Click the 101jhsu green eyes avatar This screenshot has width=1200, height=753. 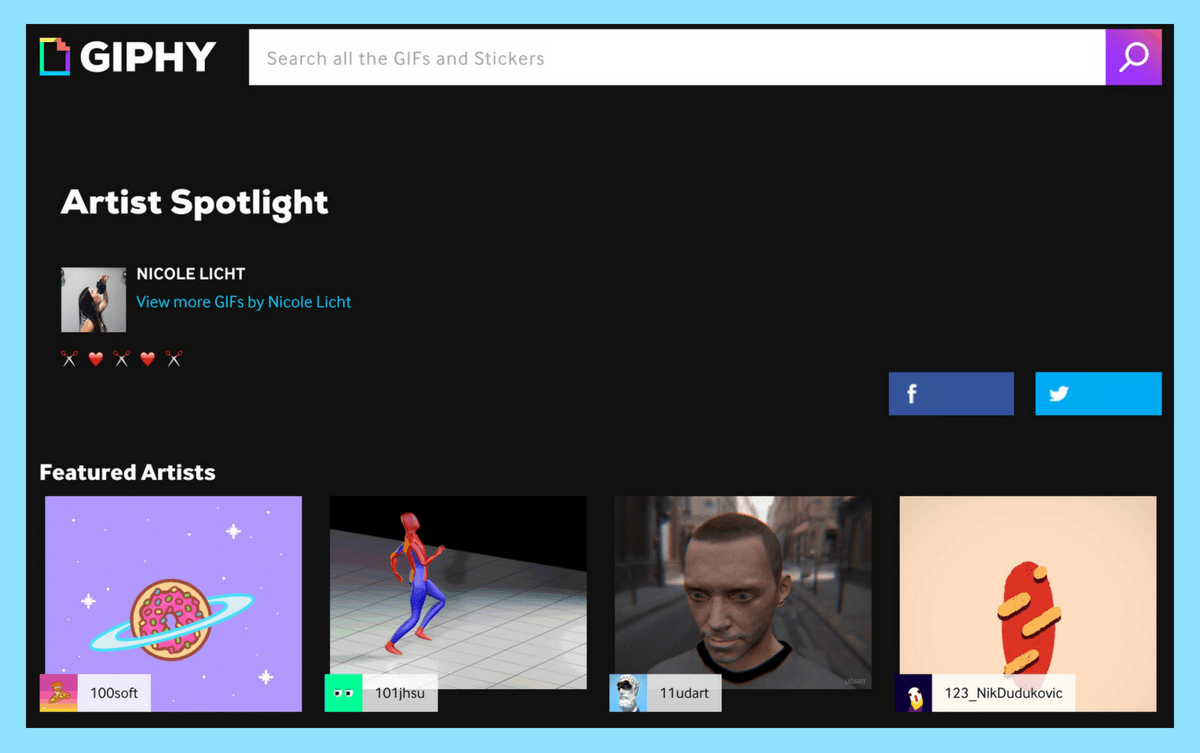click(x=343, y=693)
